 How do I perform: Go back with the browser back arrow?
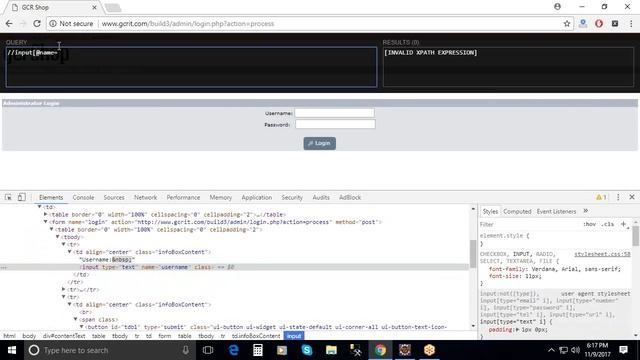pyautogui.click(x=9, y=24)
